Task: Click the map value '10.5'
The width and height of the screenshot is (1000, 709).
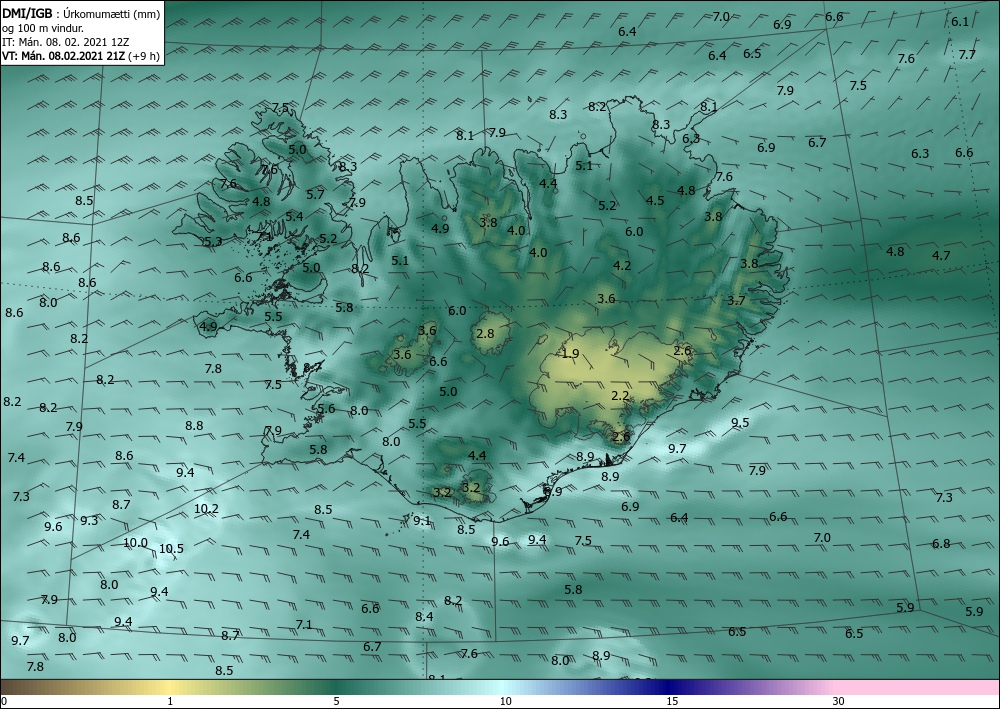Action: [171, 549]
